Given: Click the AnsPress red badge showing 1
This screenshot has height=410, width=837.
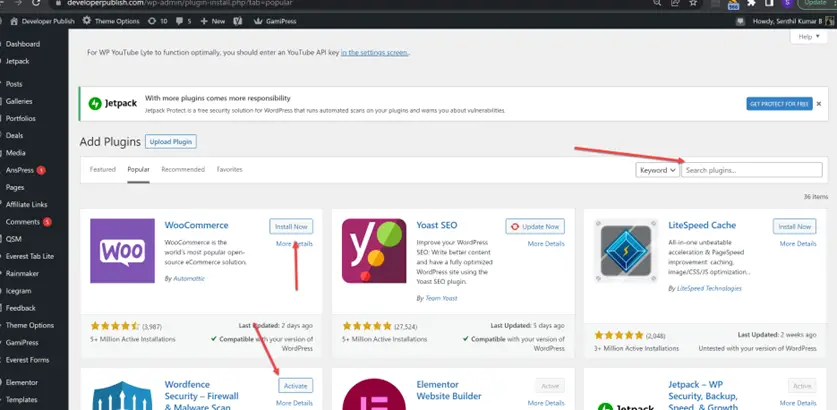Looking at the screenshot, I should point(41,170).
